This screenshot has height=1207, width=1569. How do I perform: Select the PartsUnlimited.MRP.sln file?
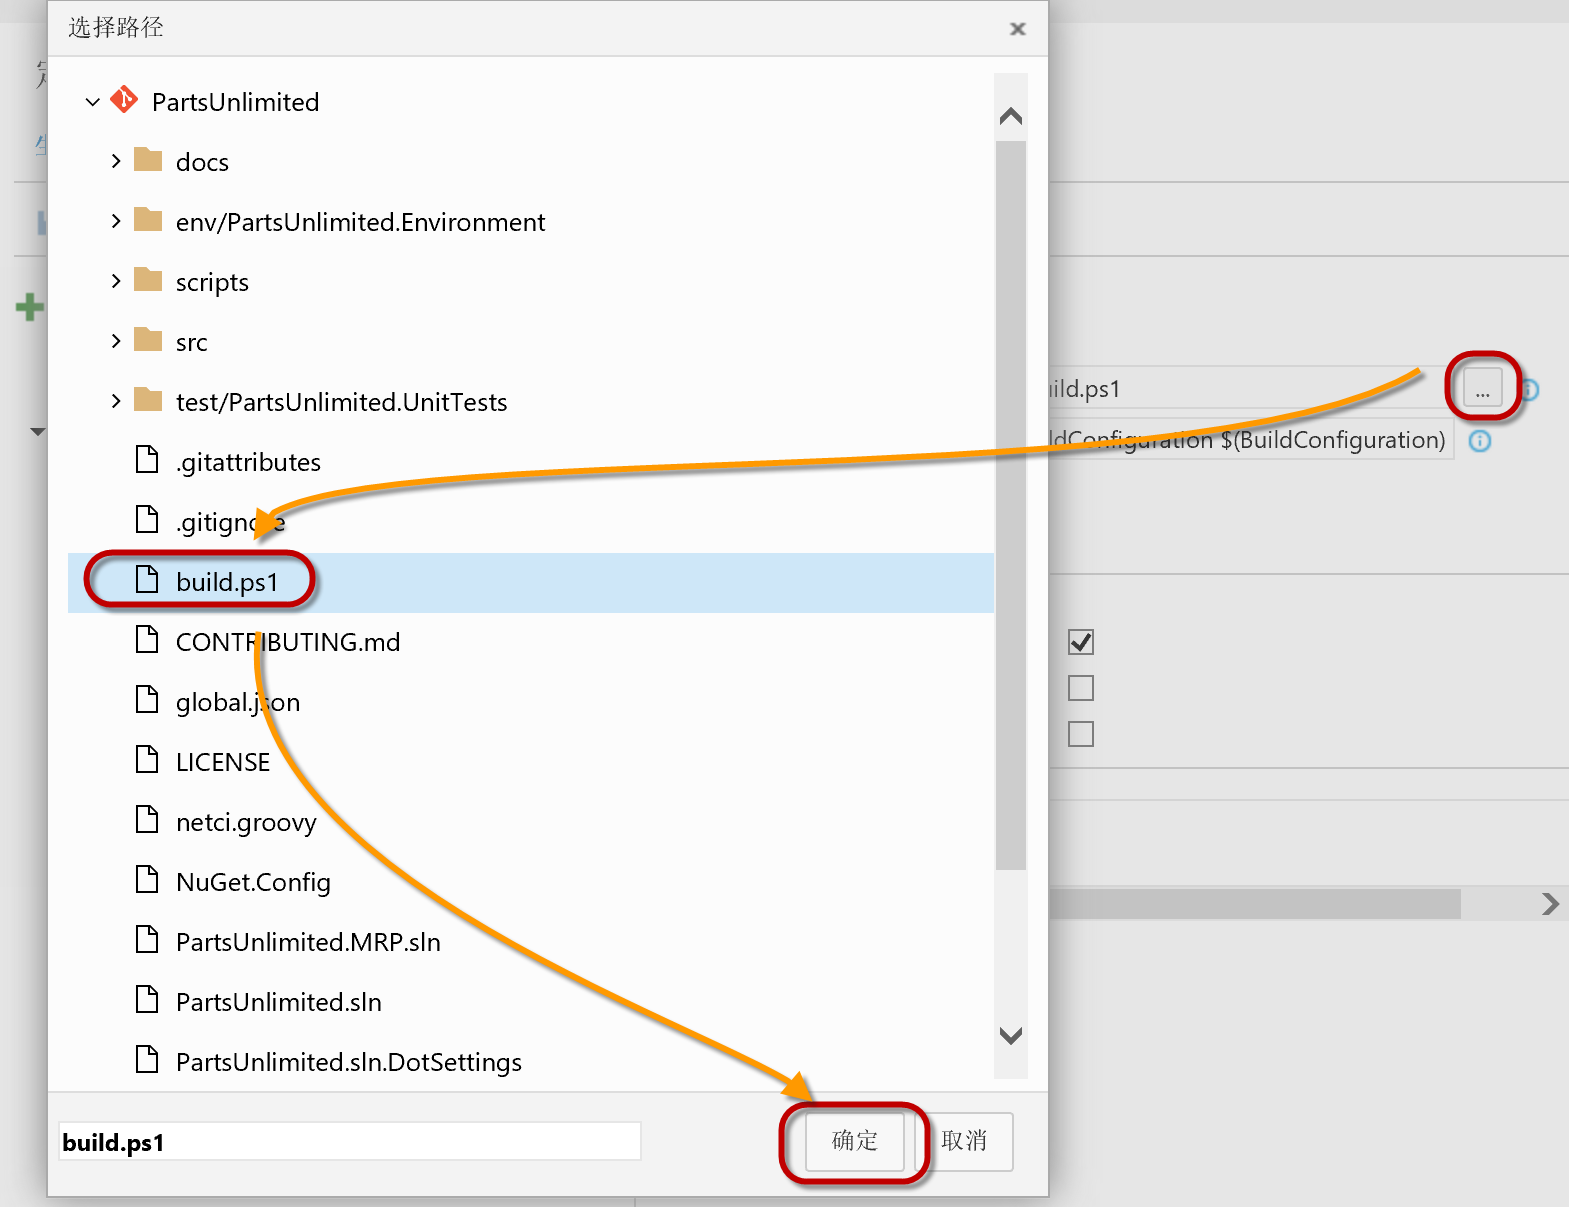tap(308, 942)
